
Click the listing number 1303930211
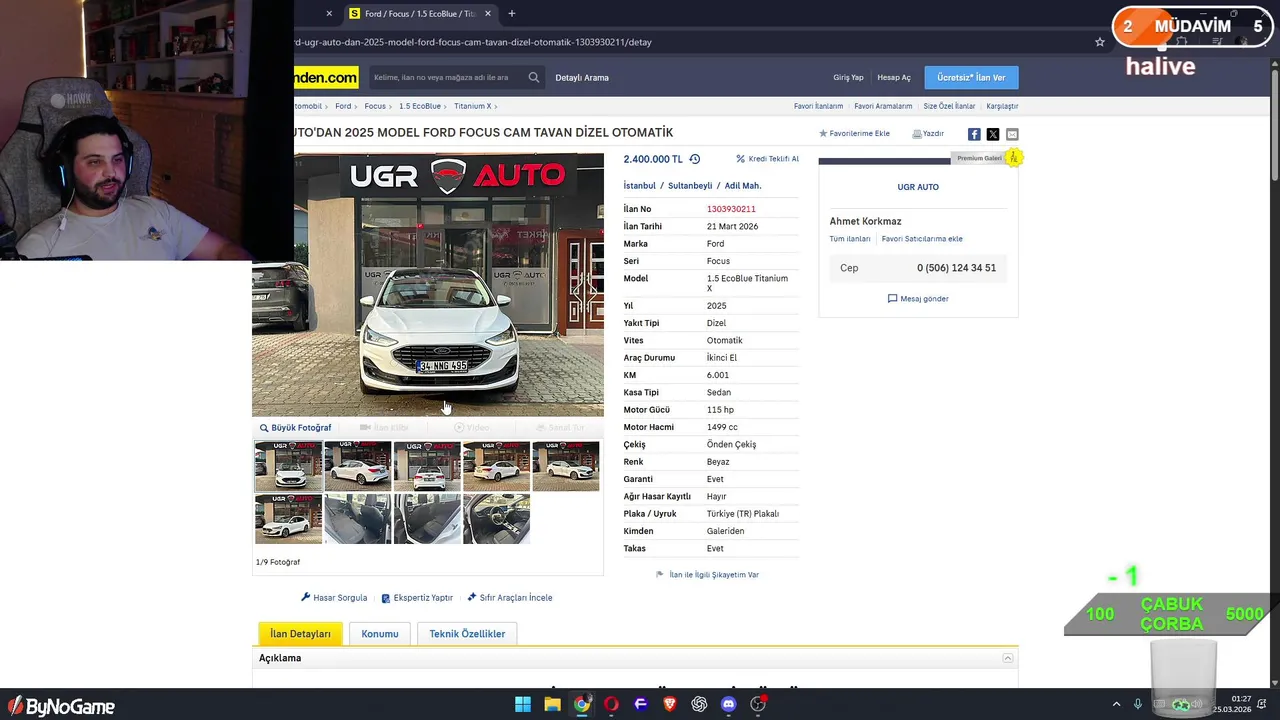731,209
